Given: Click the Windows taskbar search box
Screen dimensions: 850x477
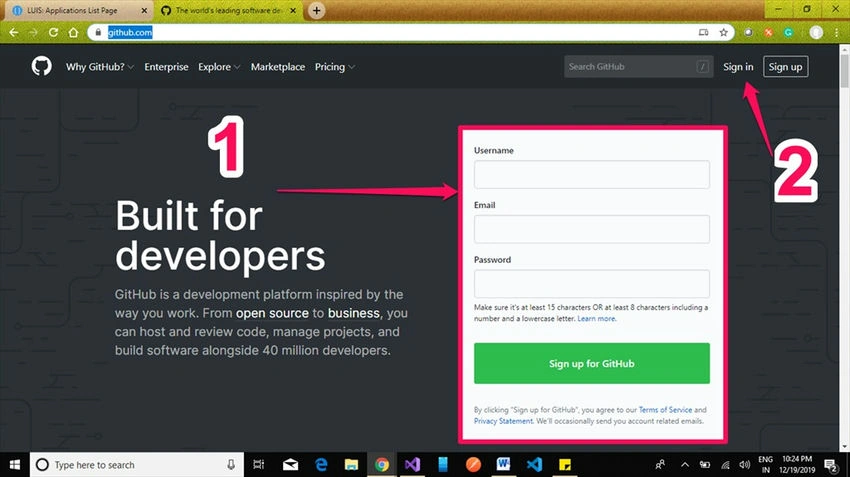Looking at the screenshot, I should pos(137,465).
